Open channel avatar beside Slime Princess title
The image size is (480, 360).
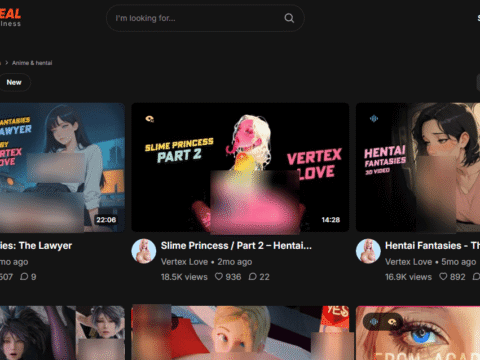coord(144,251)
